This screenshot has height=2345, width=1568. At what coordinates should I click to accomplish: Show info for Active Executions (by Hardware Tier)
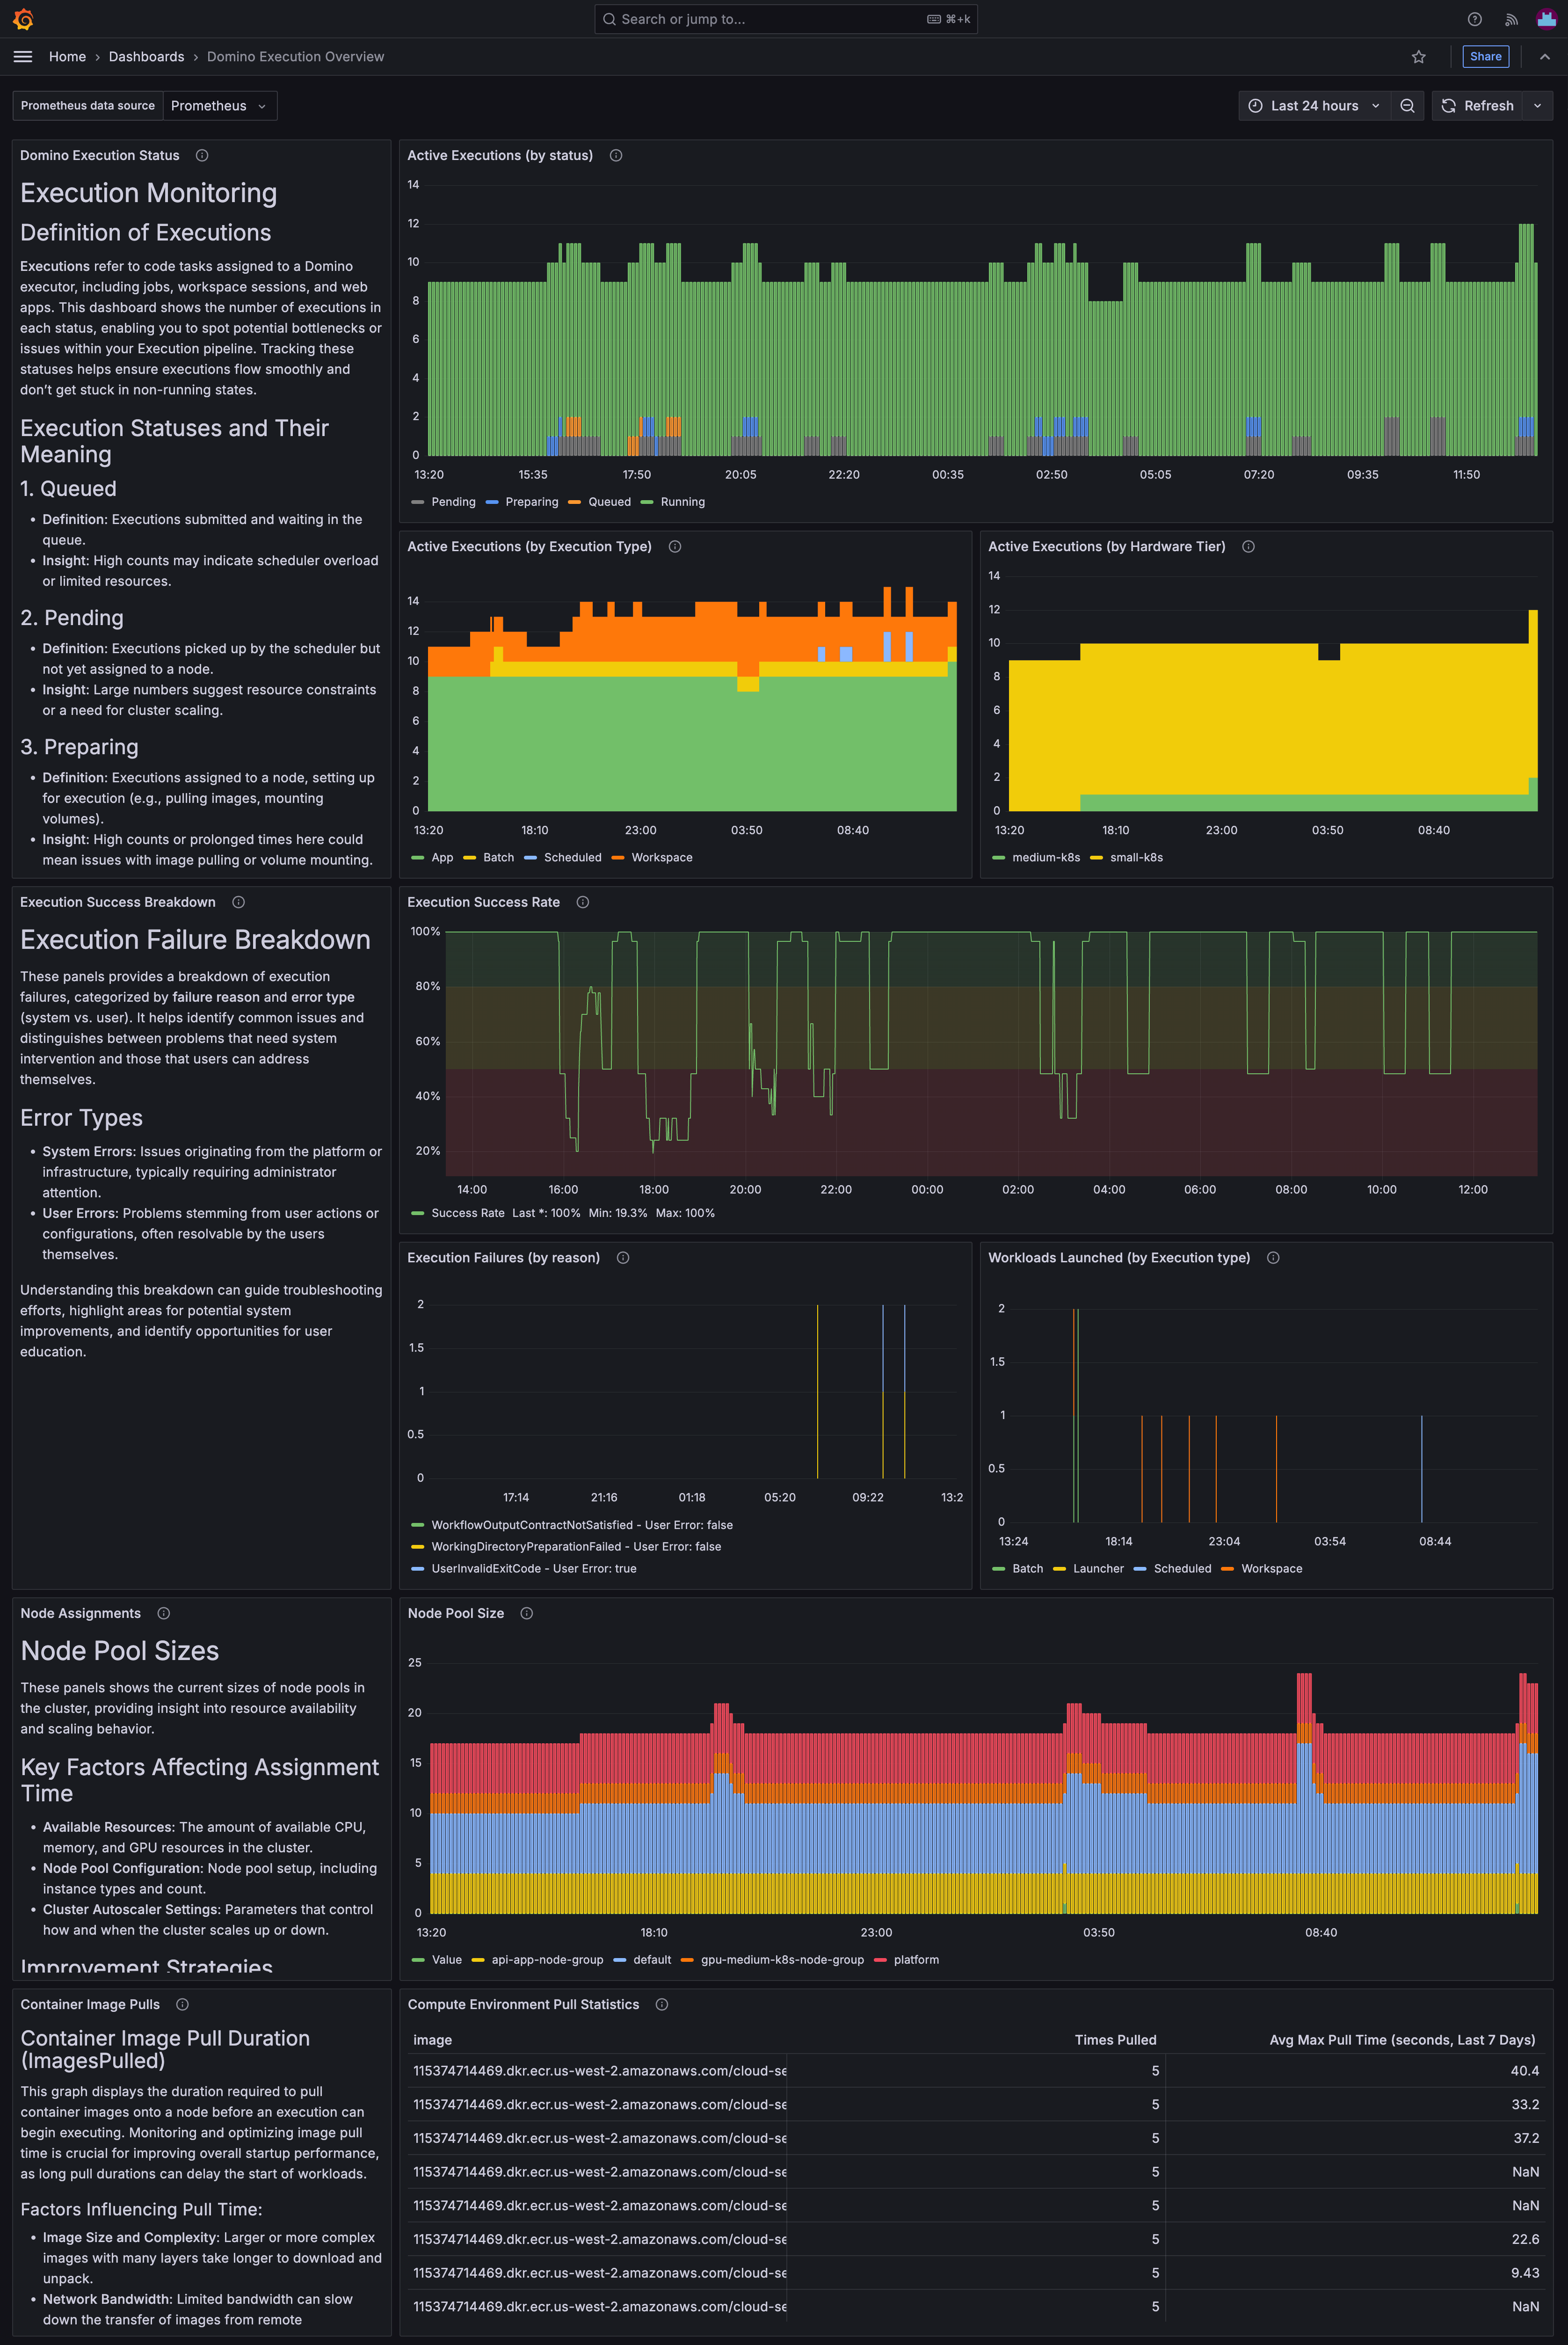click(1248, 547)
